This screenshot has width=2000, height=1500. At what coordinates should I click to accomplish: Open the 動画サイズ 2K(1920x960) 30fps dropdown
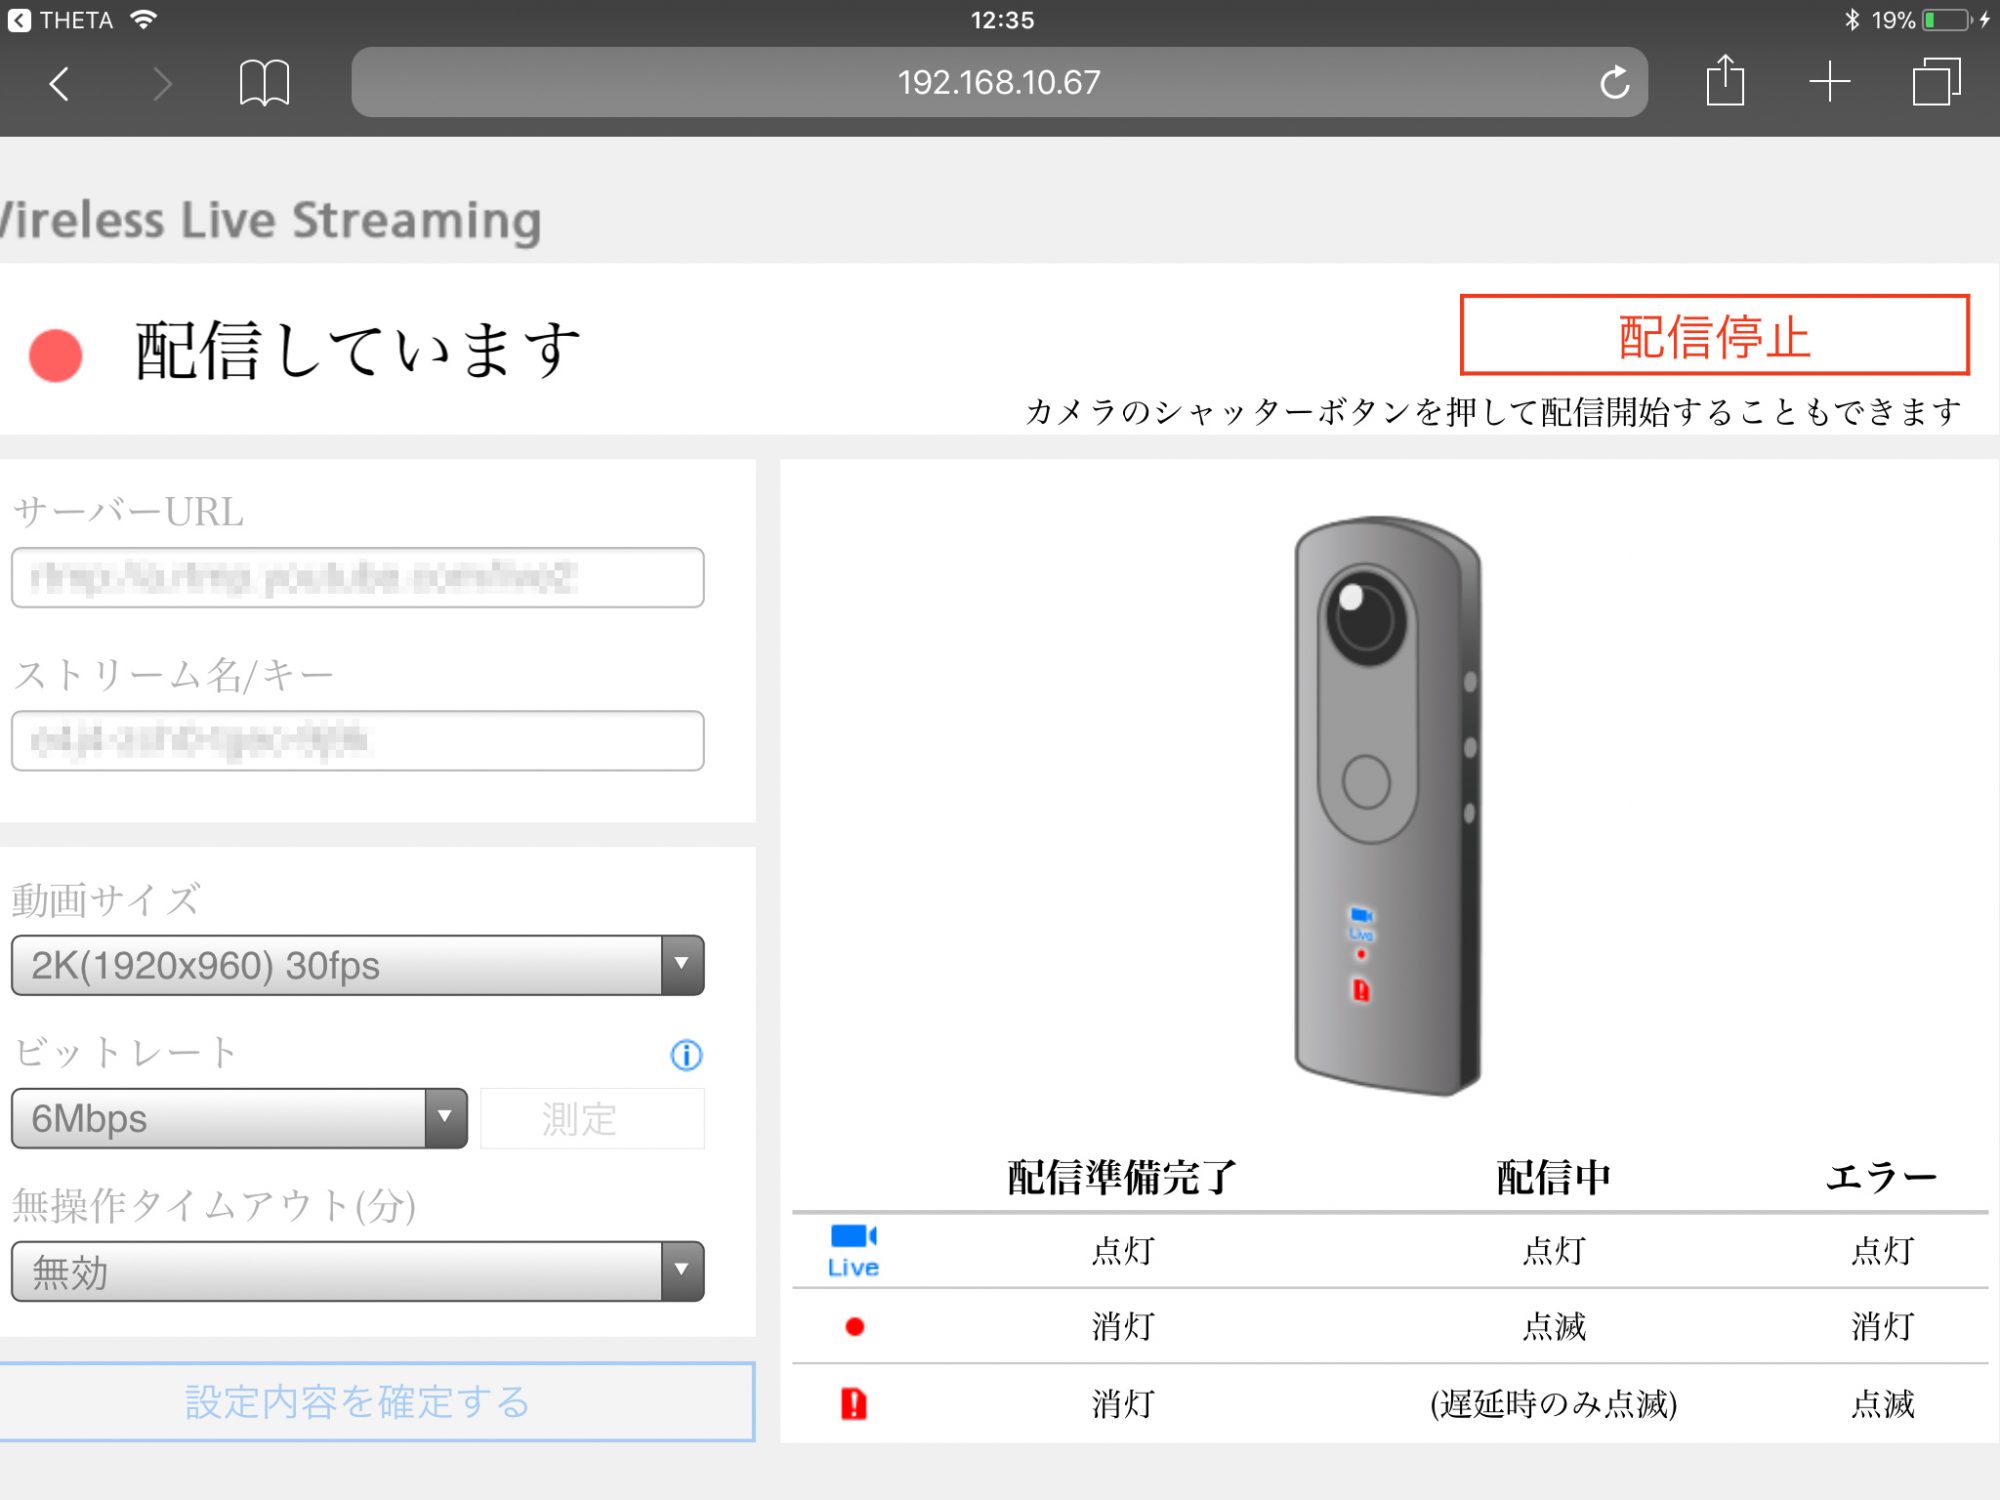(x=357, y=965)
